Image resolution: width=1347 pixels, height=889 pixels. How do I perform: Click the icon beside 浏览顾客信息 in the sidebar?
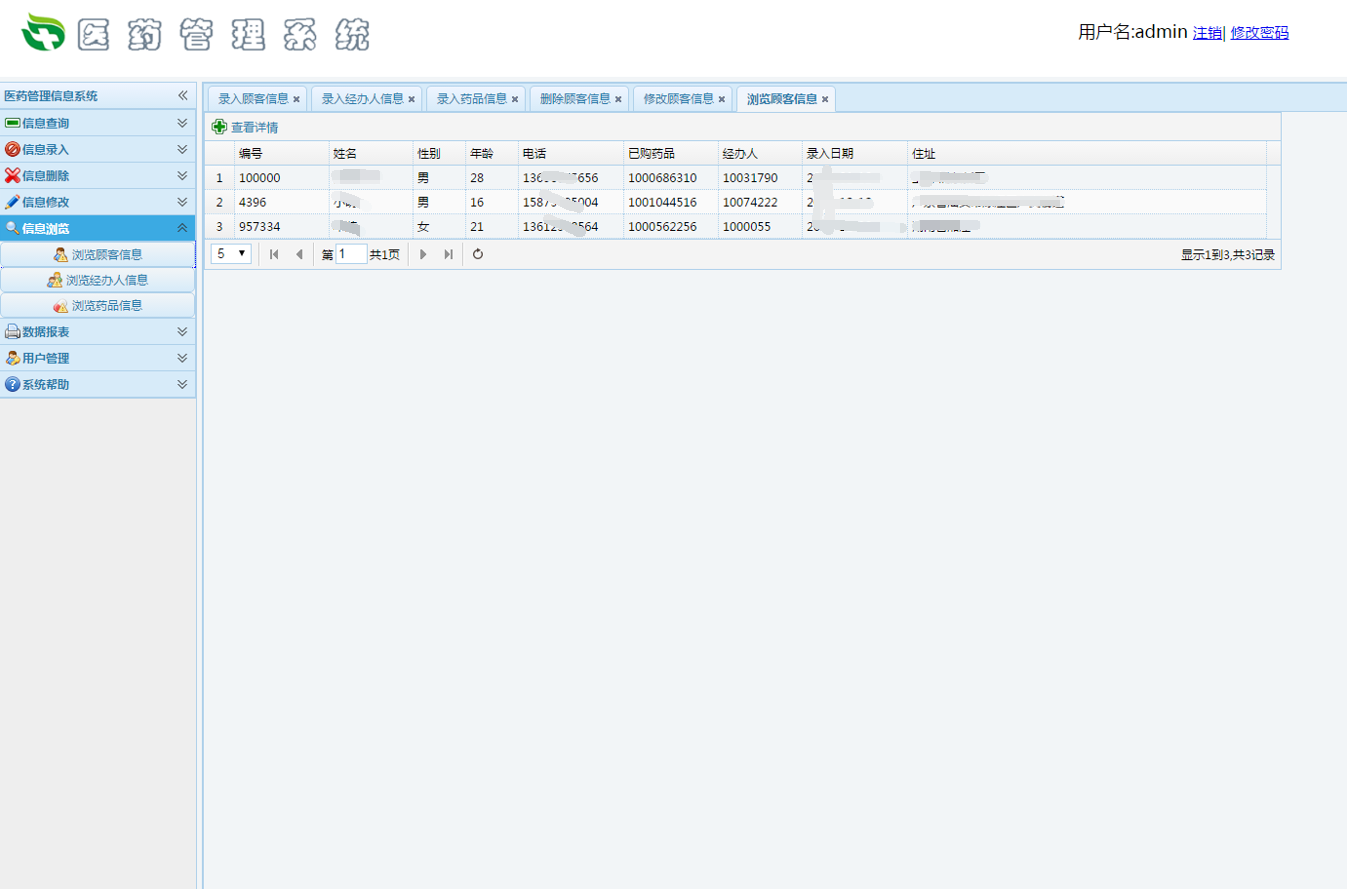click(x=60, y=255)
